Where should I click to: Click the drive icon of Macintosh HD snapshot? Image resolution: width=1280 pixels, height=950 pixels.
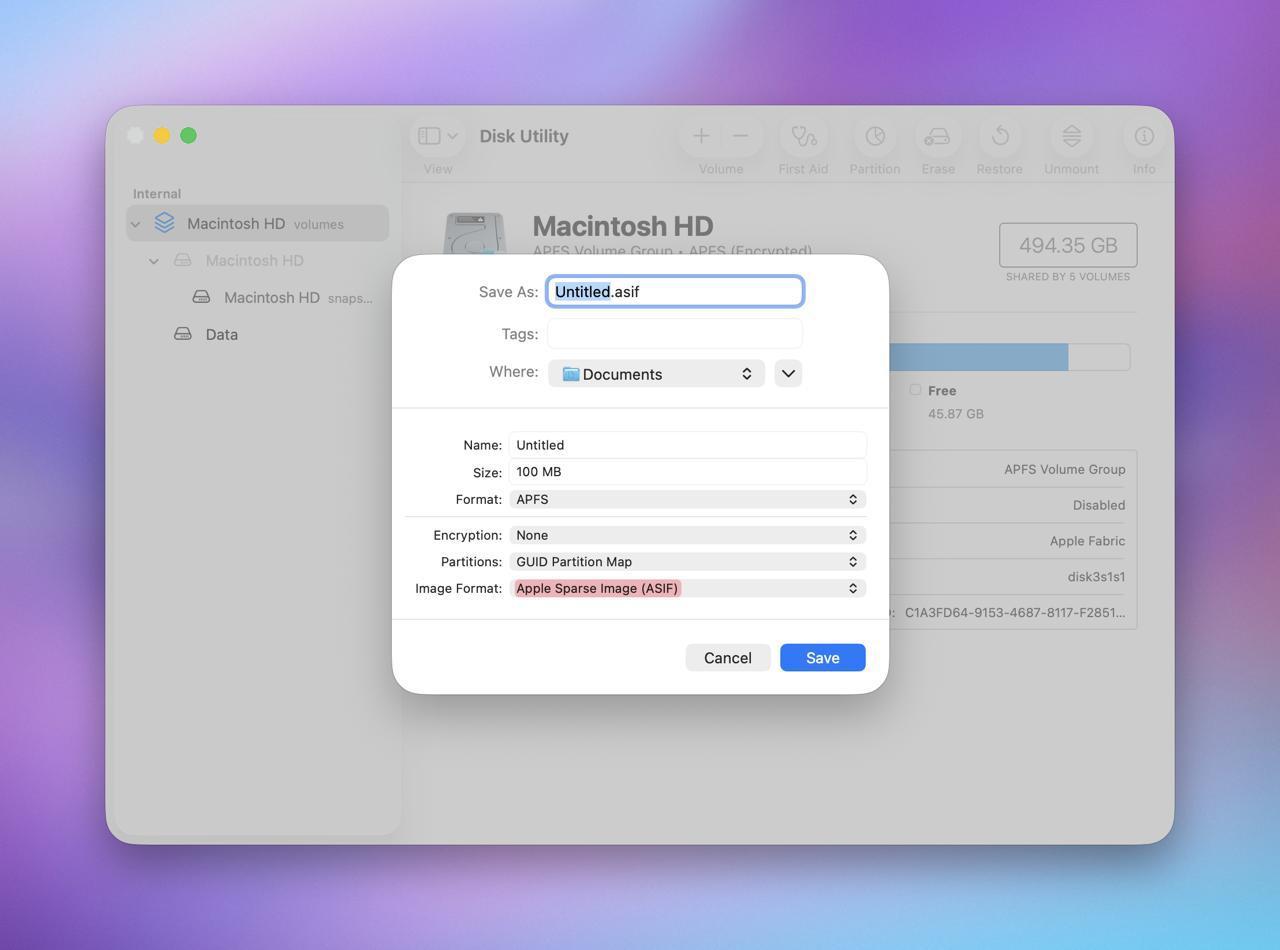pos(201,297)
